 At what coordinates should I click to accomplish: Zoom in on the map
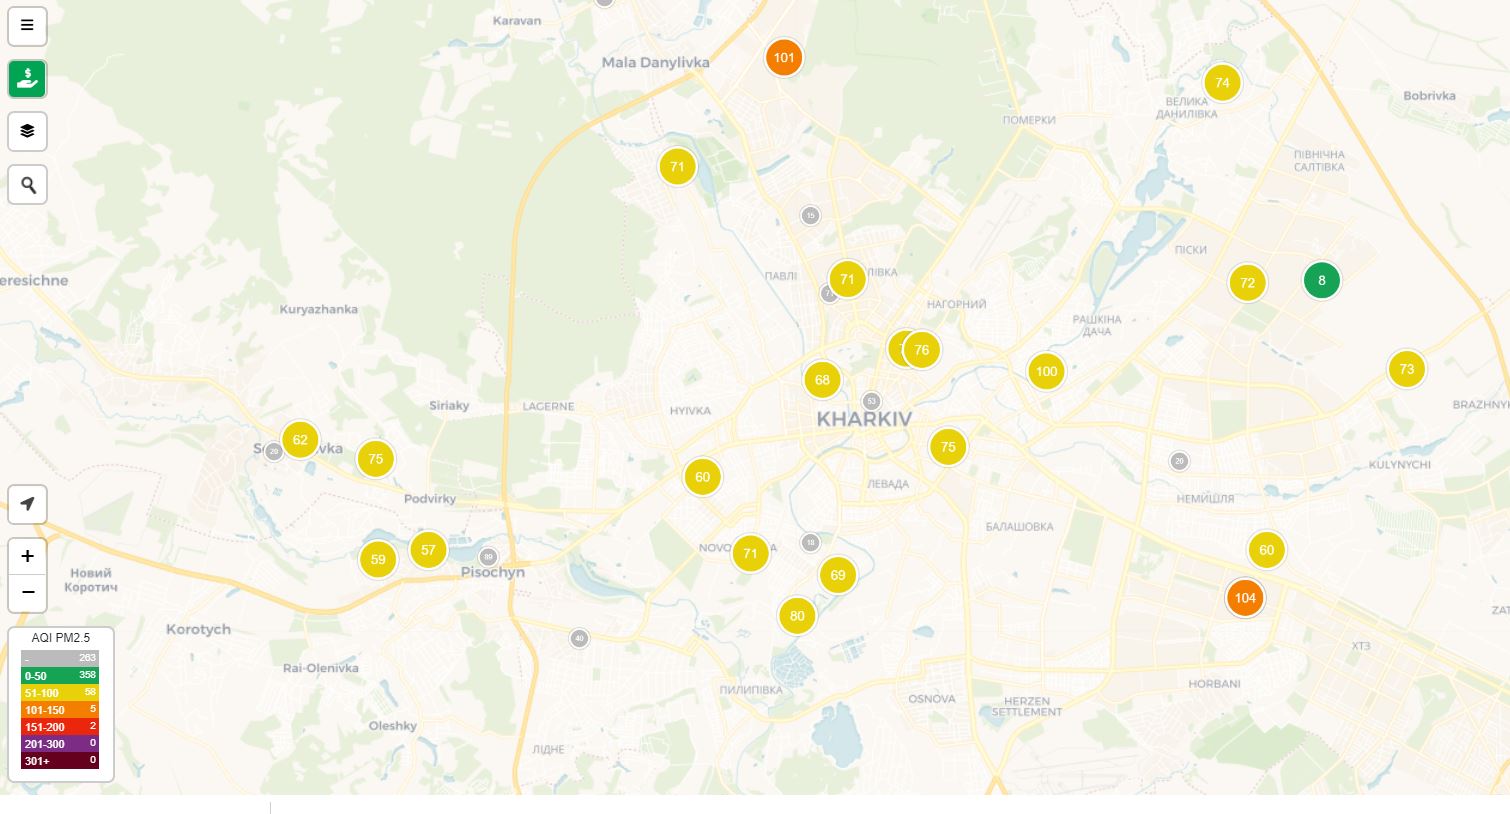[x=27, y=556]
